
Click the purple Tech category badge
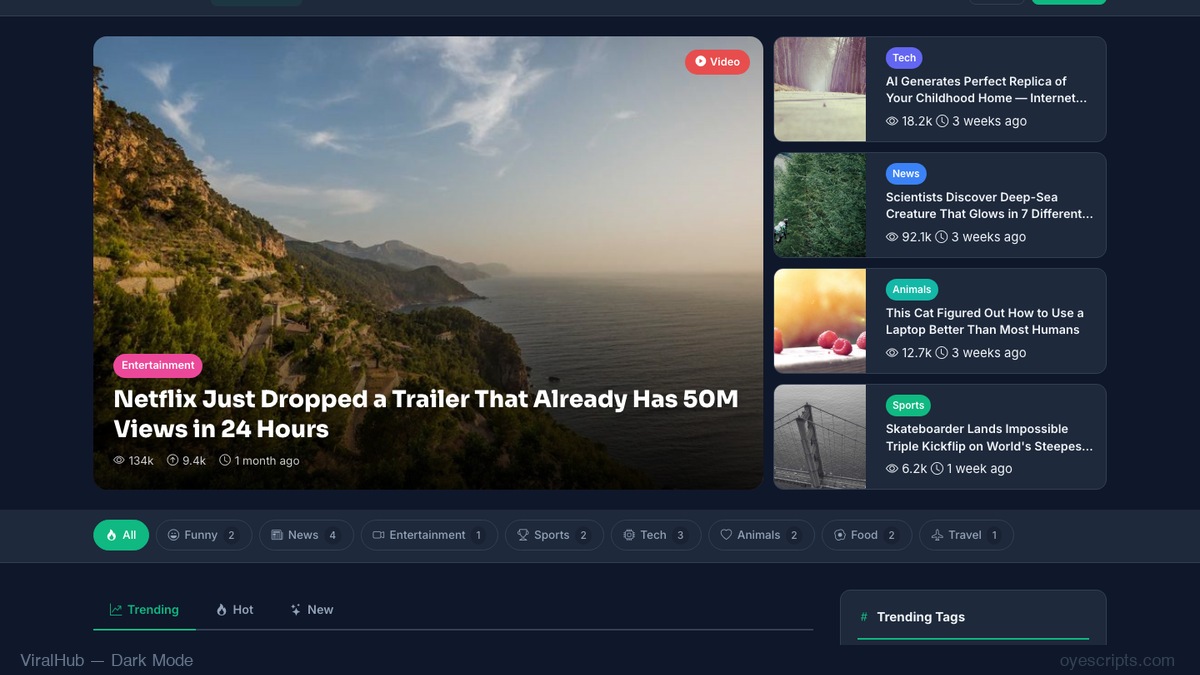tap(904, 58)
